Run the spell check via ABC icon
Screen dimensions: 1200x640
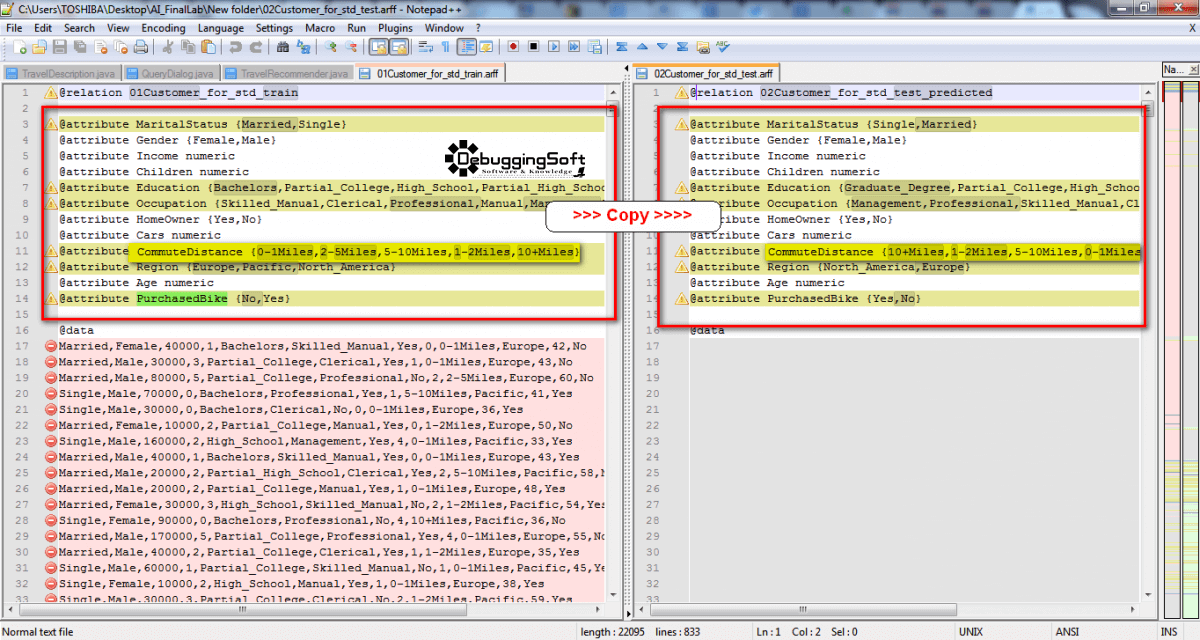point(722,46)
